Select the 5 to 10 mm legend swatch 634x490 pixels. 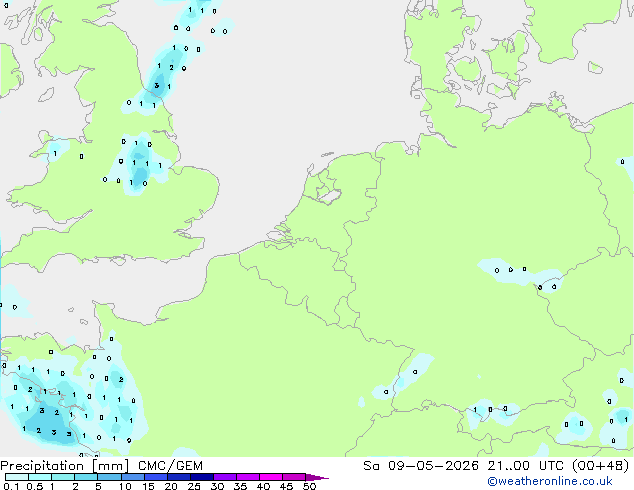(109, 477)
